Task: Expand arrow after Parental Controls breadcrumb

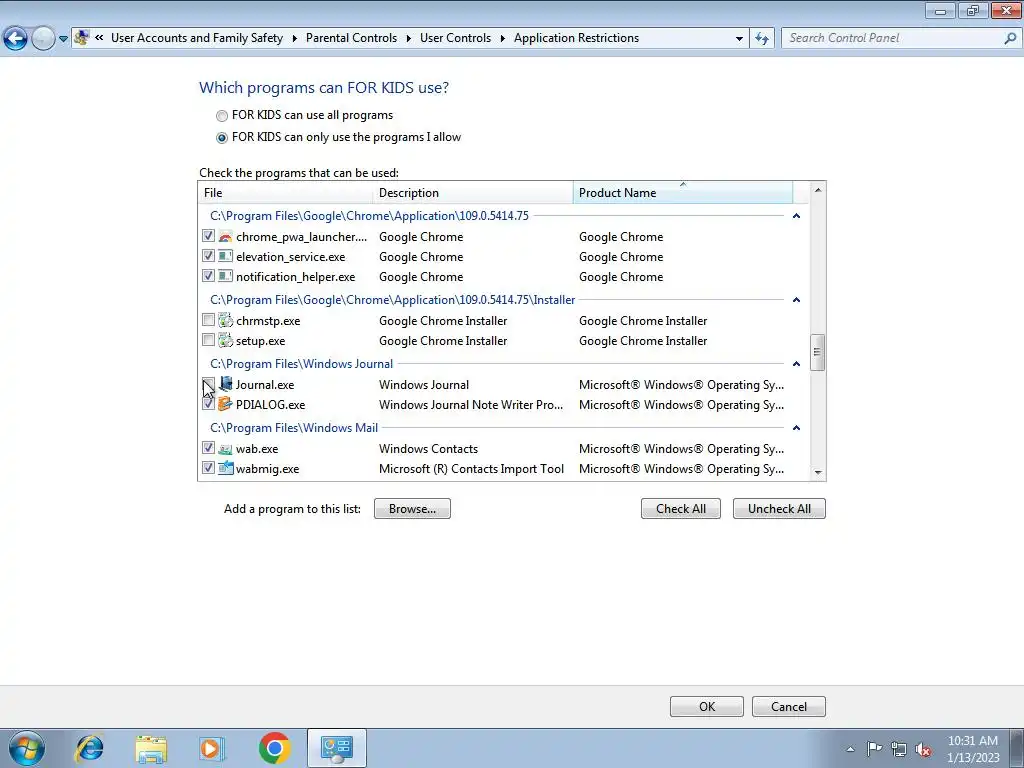Action: (408, 39)
